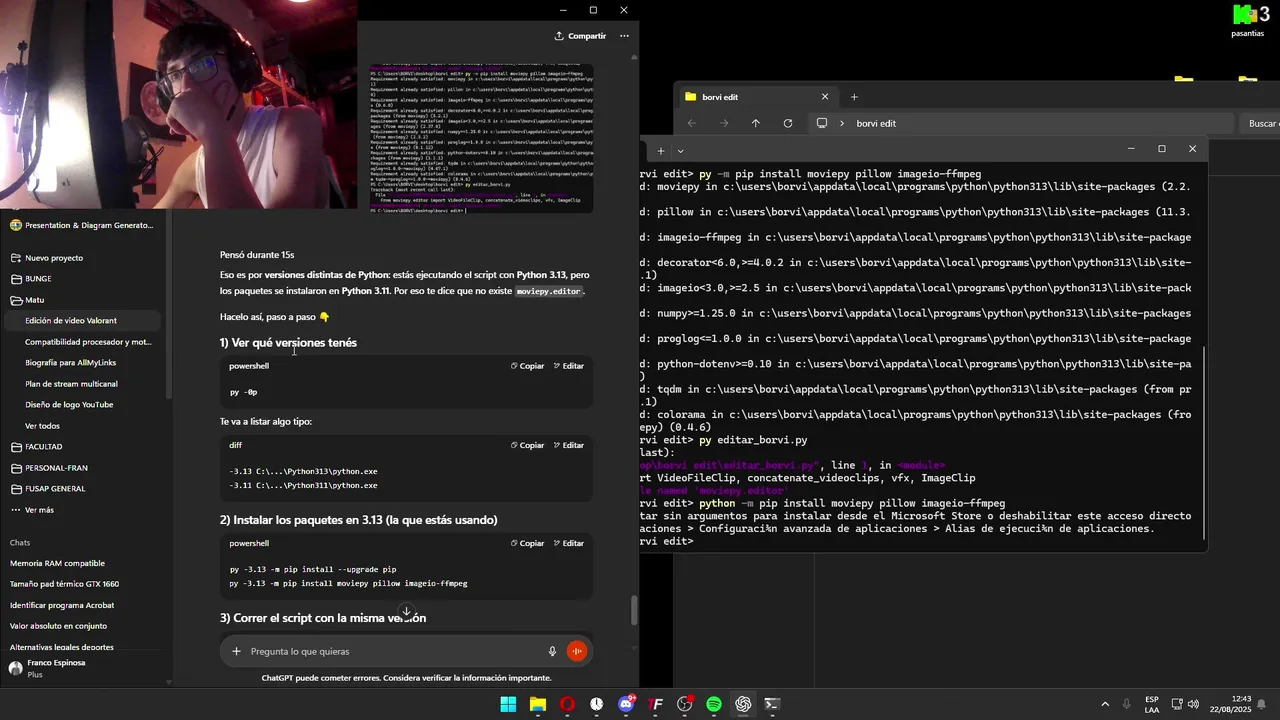Click Explorer back navigation arrow
Screen dimensions: 1280x720
click(692, 123)
